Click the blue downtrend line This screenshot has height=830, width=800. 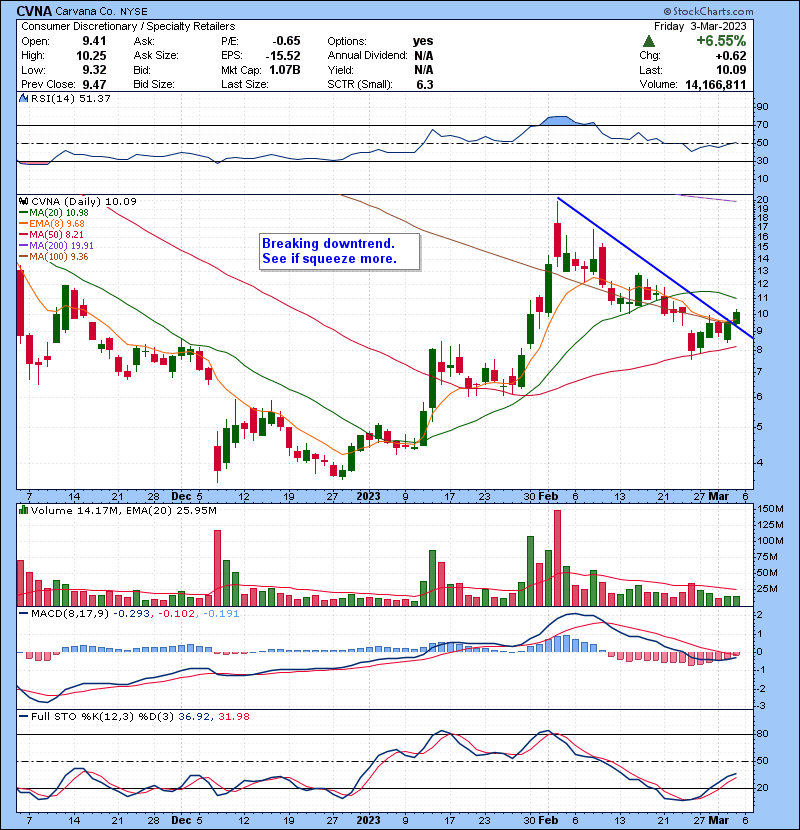click(655, 268)
